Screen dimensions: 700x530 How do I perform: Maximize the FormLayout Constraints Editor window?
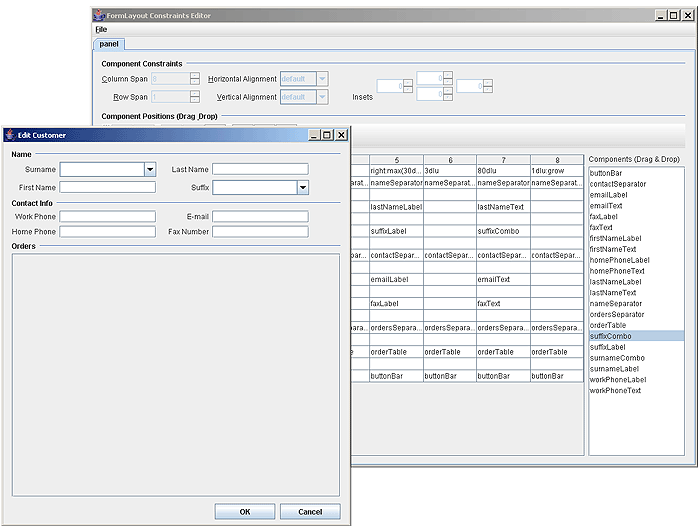674,15
